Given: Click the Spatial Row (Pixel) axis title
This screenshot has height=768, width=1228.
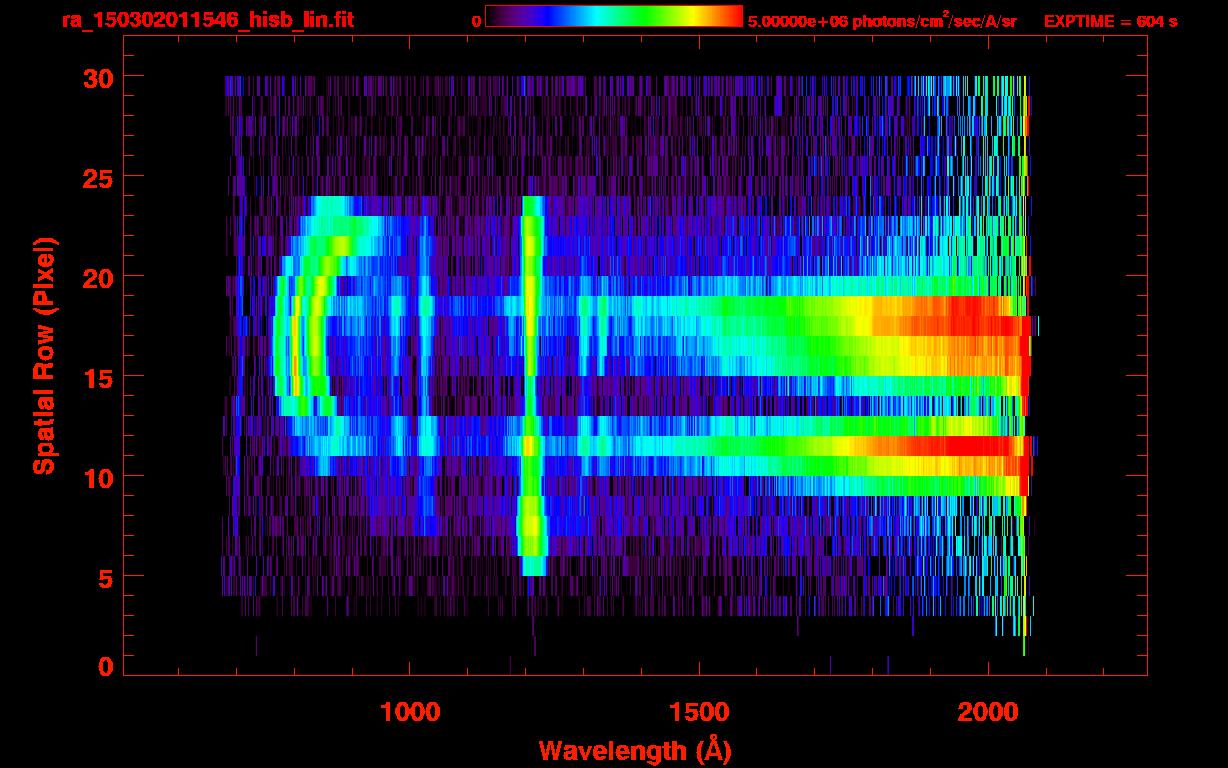Looking at the screenshot, I should coord(43,355).
